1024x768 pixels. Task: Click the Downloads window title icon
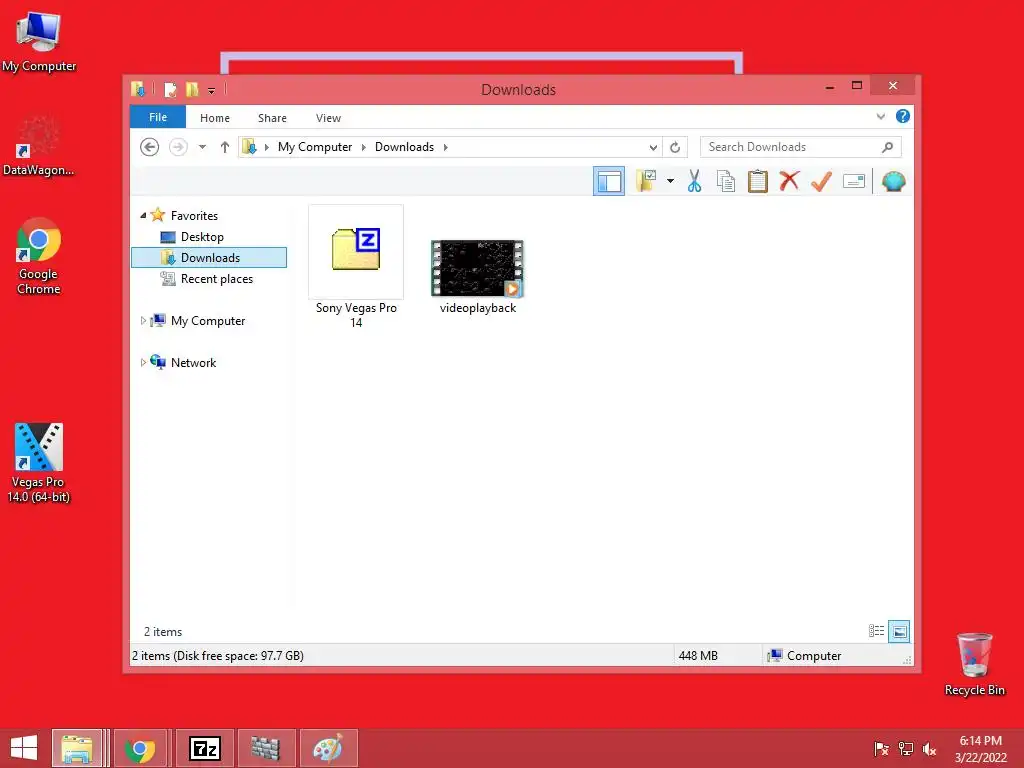click(x=138, y=89)
